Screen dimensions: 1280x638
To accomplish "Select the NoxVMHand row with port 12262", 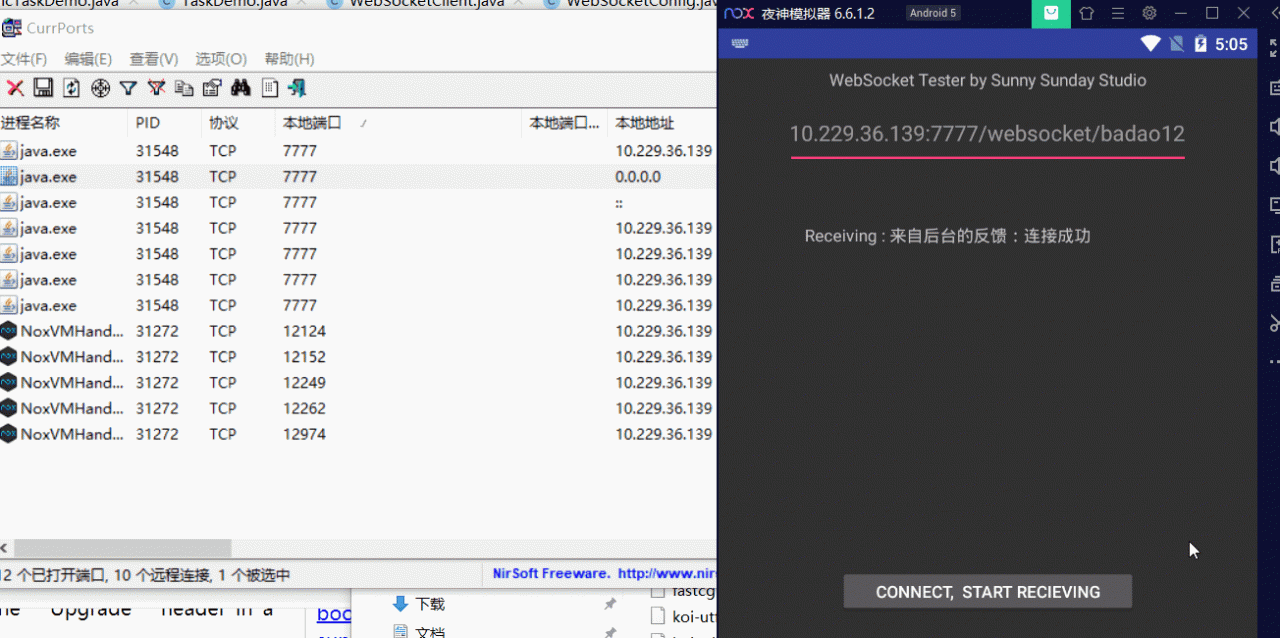I will (358, 408).
